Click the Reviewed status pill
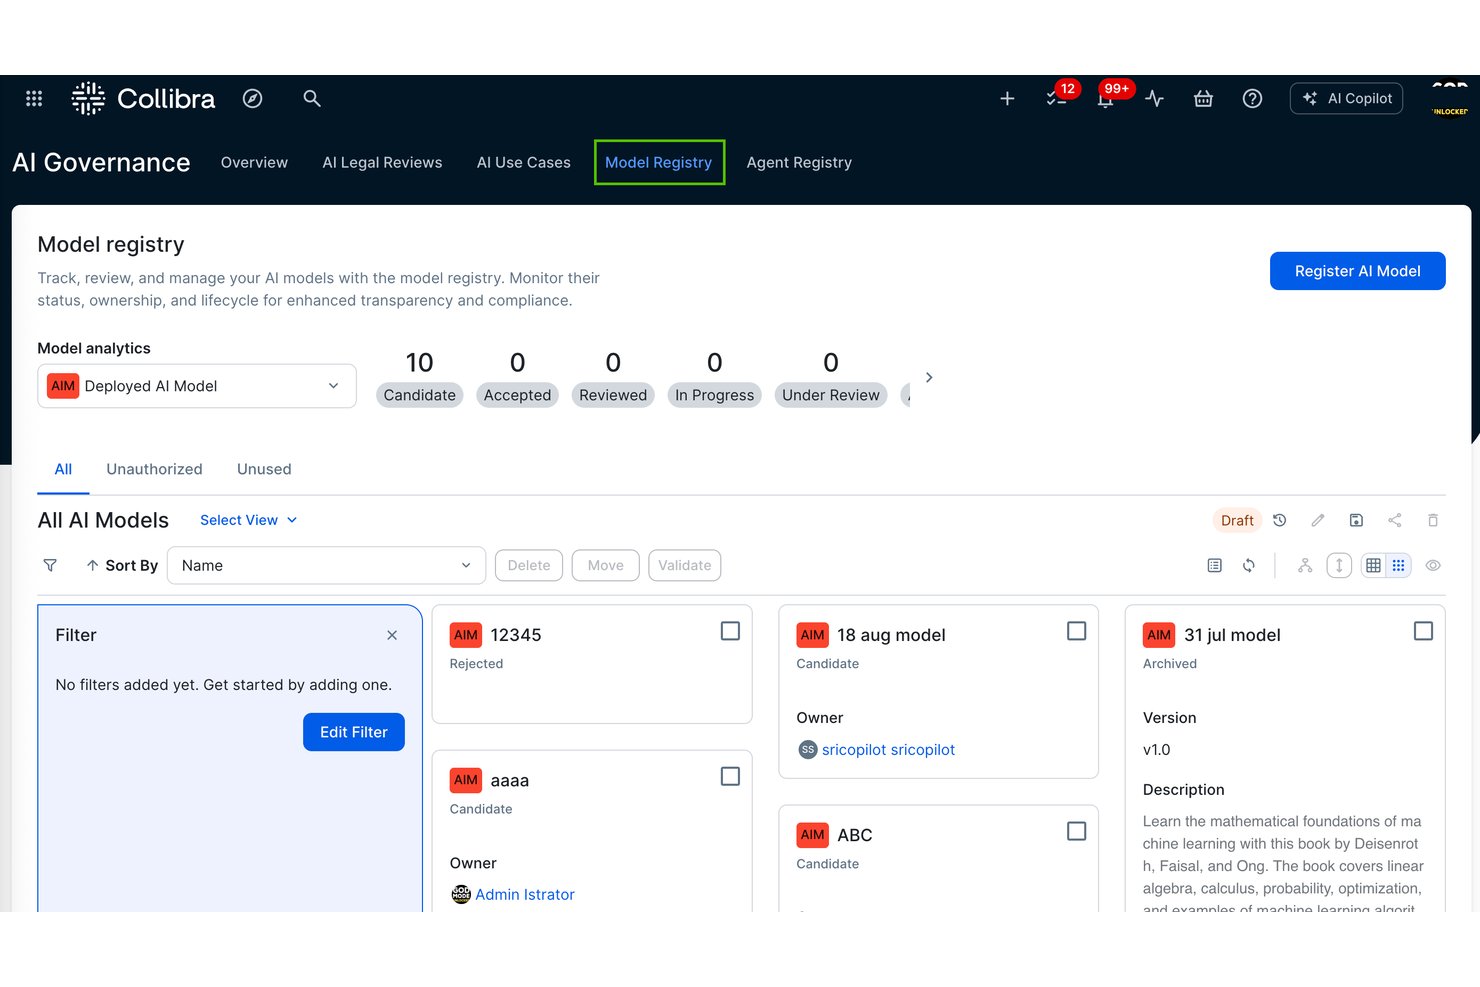1480x987 pixels. pyautogui.click(x=613, y=395)
